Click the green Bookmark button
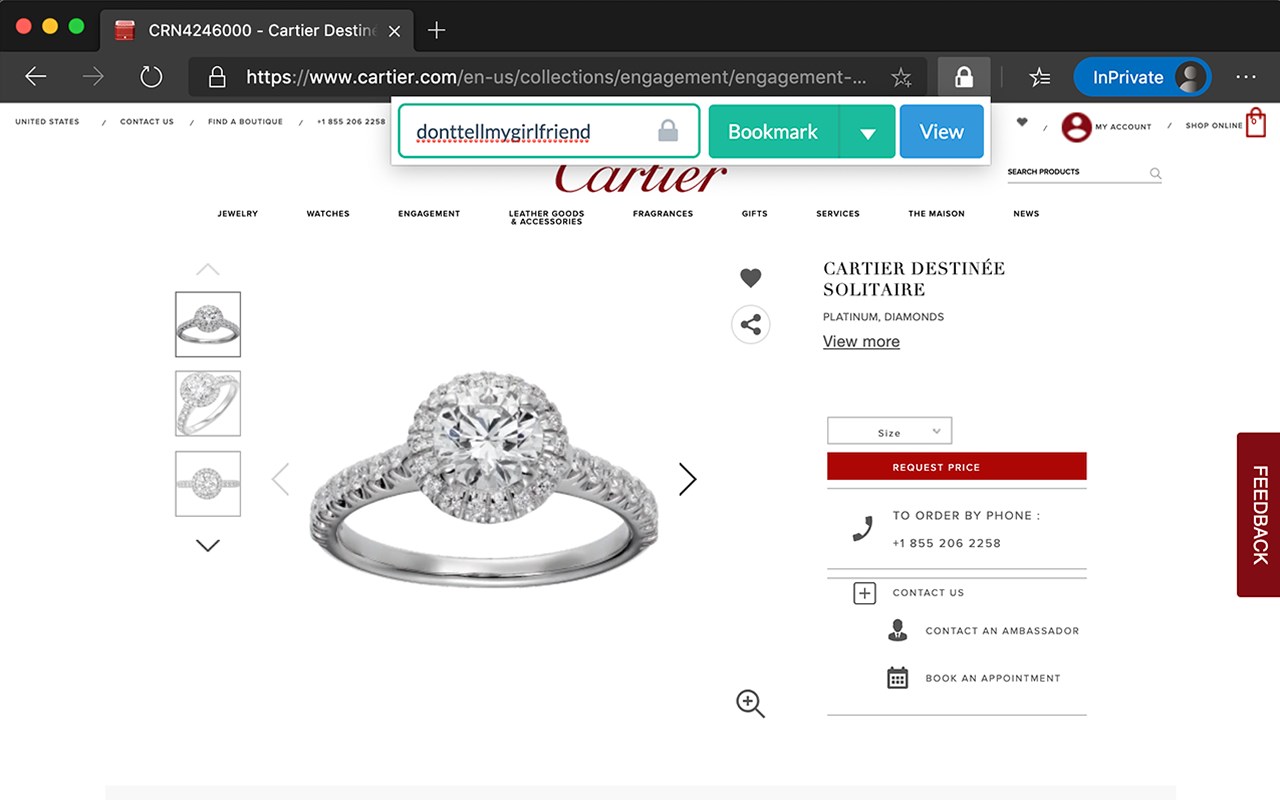Image resolution: width=1280 pixels, height=800 pixels. coord(773,131)
